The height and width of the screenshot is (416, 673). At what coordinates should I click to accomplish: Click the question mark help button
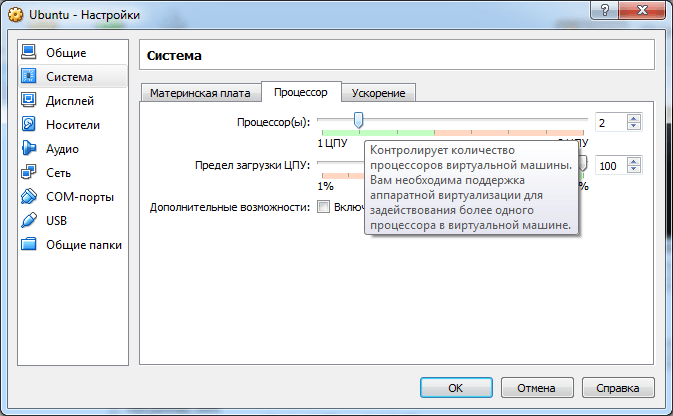click(x=605, y=10)
